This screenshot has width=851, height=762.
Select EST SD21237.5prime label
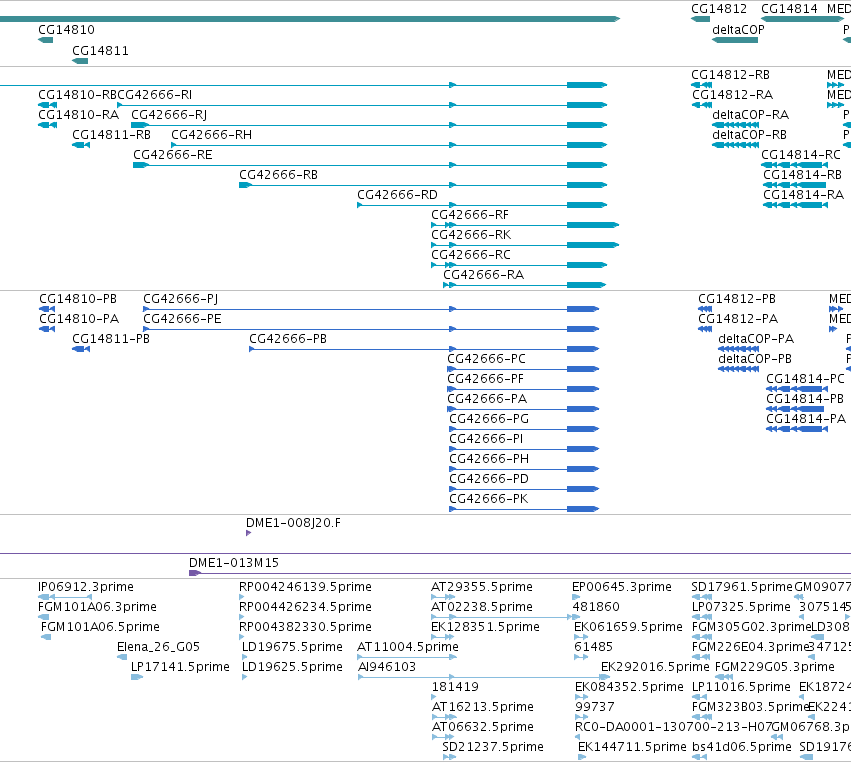point(493,747)
